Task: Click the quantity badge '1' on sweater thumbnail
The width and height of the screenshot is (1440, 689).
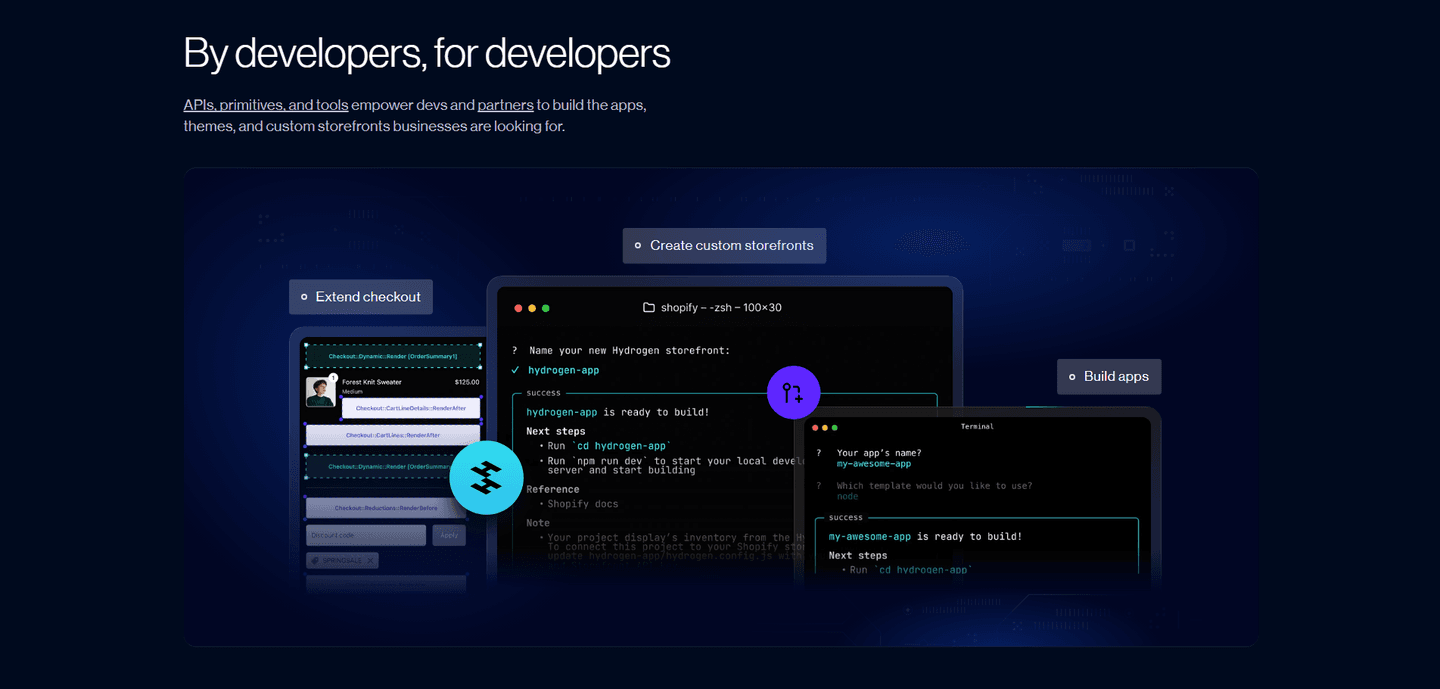Action: pos(334,377)
